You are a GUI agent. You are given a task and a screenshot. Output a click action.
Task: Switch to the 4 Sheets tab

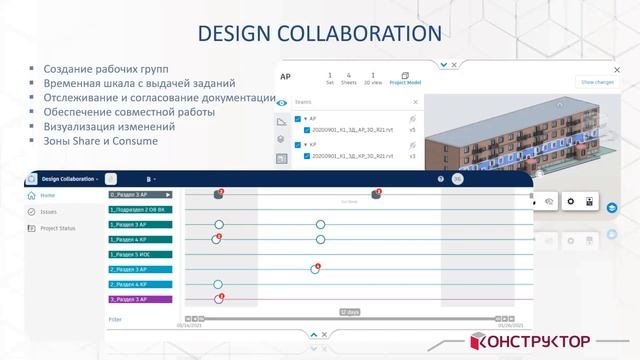tap(349, 78)
